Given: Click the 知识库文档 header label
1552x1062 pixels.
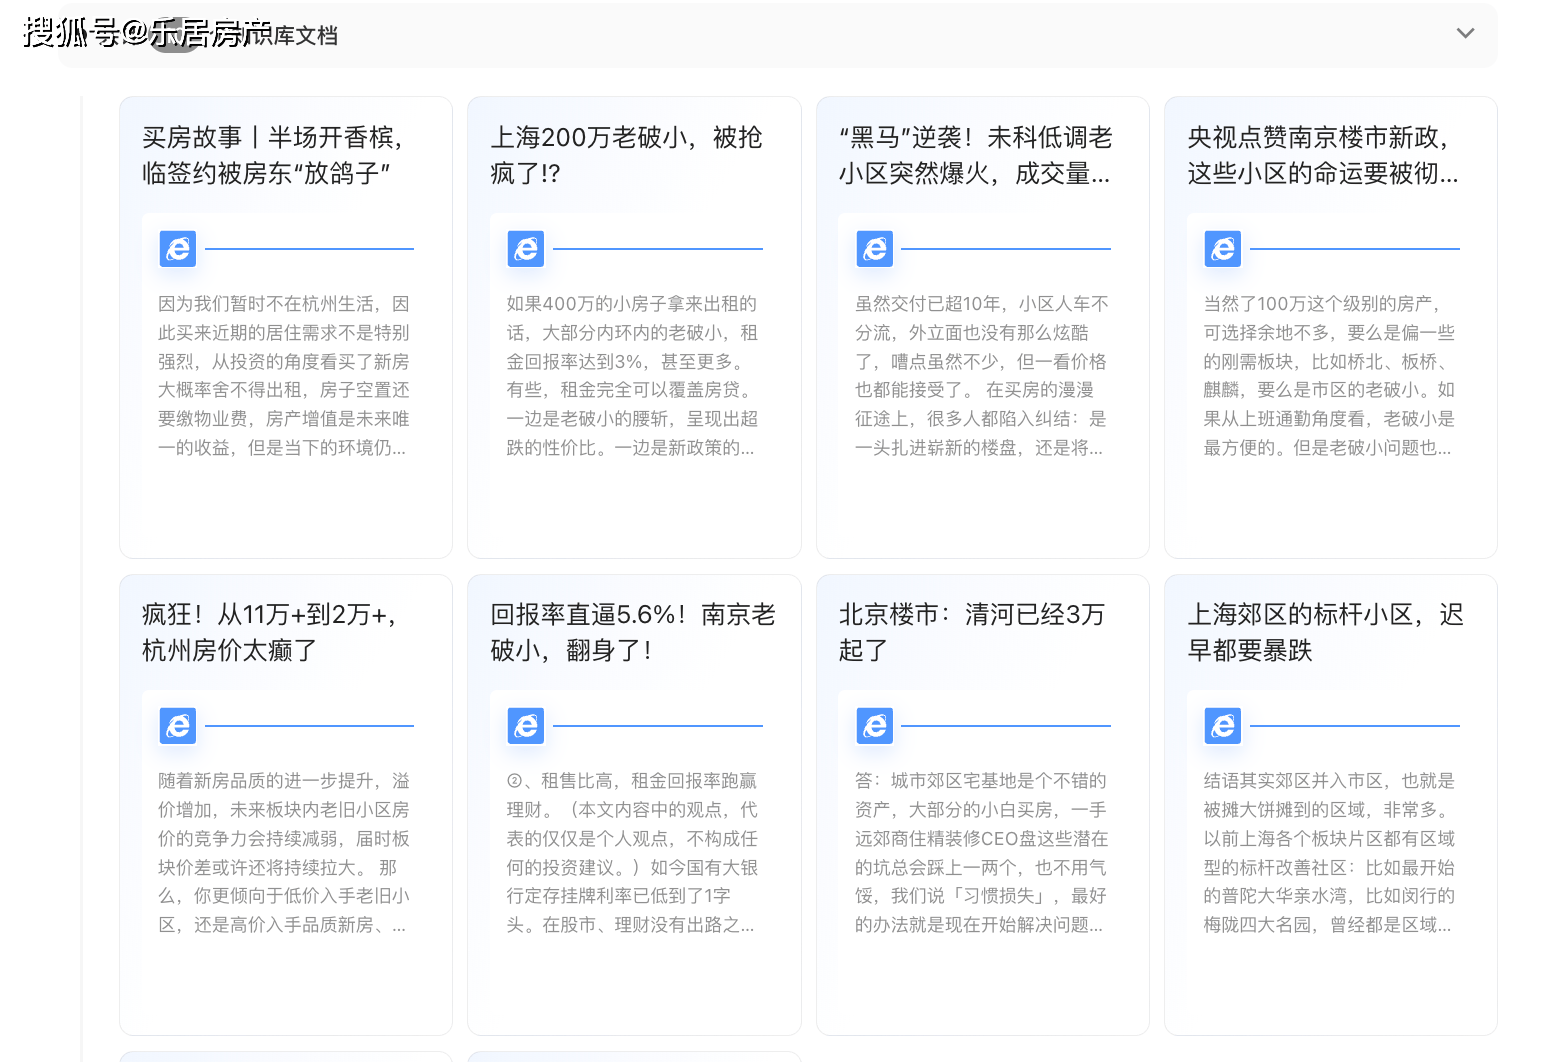Looking at the screenshot, I should (x=300, y=36).
